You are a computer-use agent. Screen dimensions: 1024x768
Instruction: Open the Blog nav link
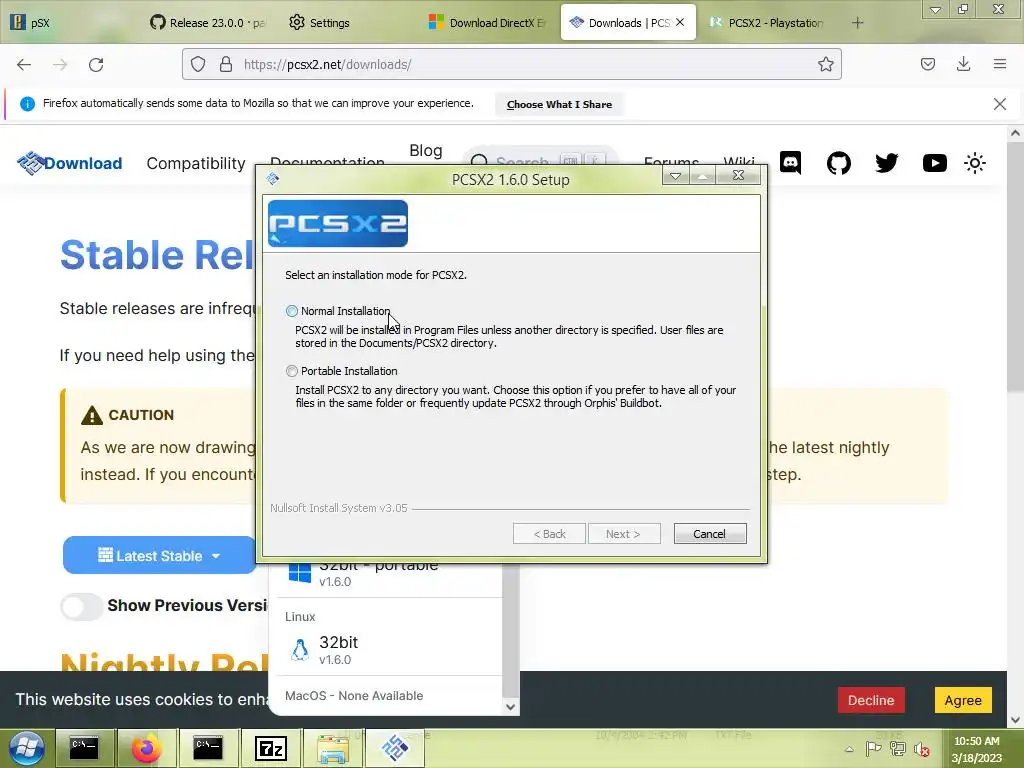coord(426,151)
